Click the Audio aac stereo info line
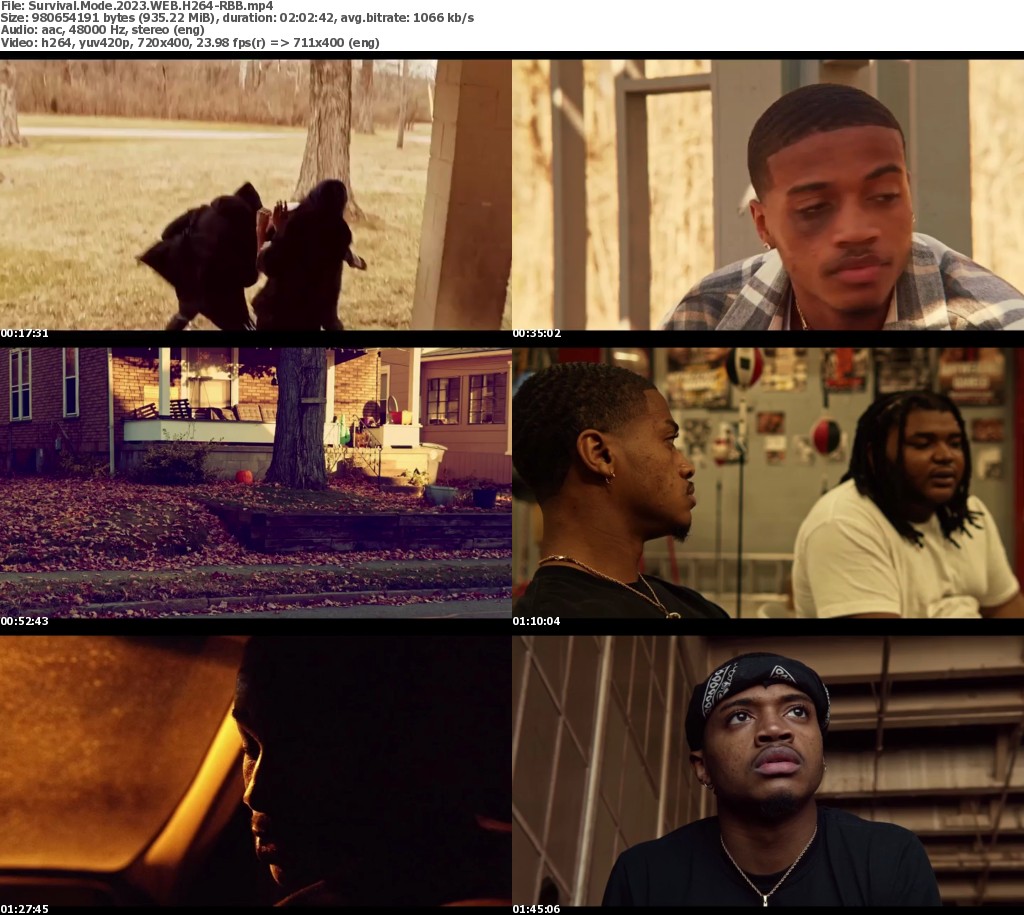 click(103, 30)
